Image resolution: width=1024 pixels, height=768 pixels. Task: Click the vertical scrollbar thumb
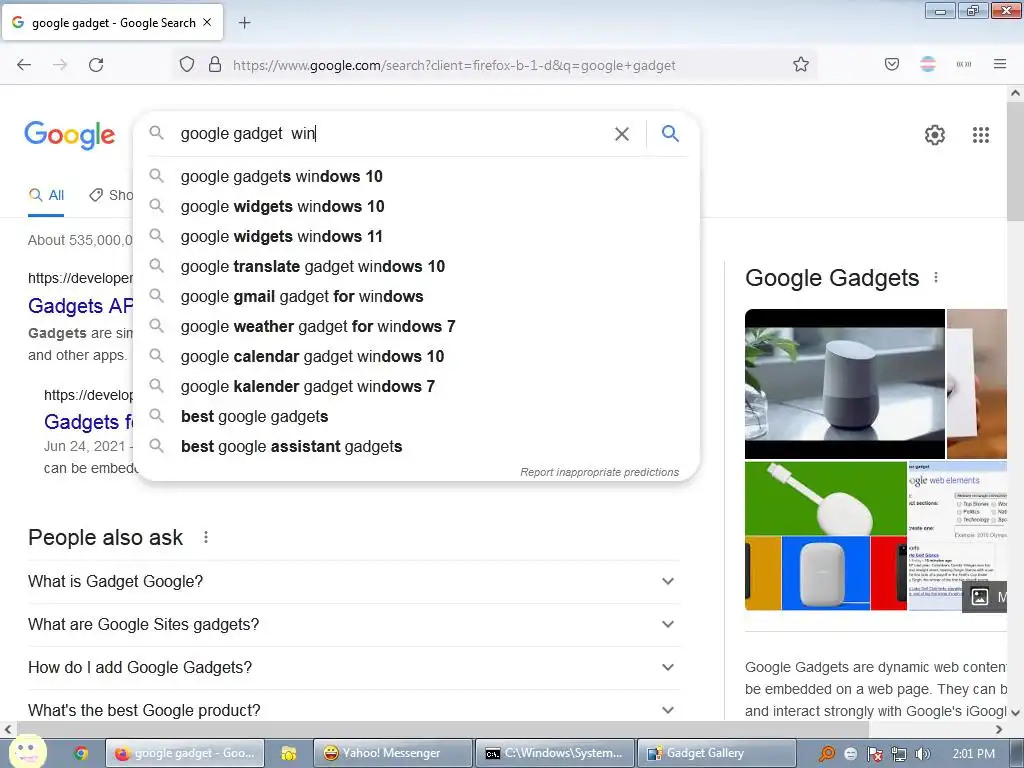pos(1015,163)
